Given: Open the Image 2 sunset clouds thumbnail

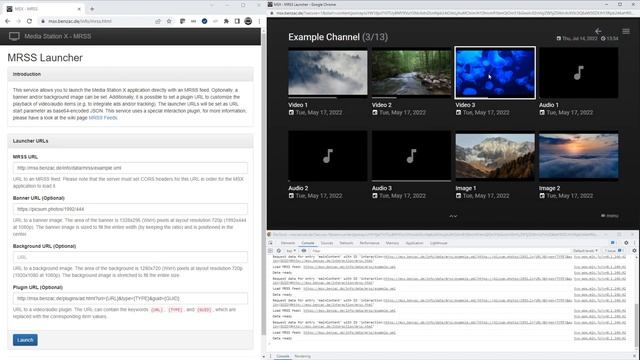Looking at the screenshot, I should coord(578,156).
